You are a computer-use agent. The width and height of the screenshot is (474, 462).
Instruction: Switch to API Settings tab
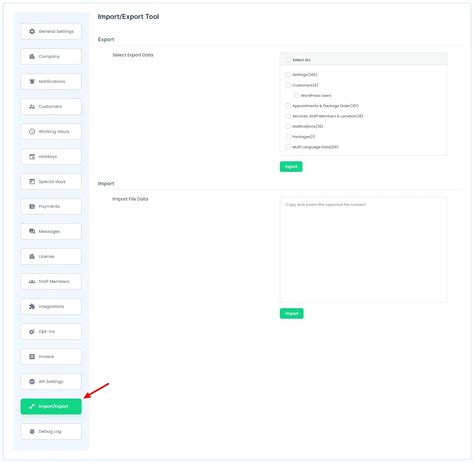pyautogui.click(x=51, y=381)
